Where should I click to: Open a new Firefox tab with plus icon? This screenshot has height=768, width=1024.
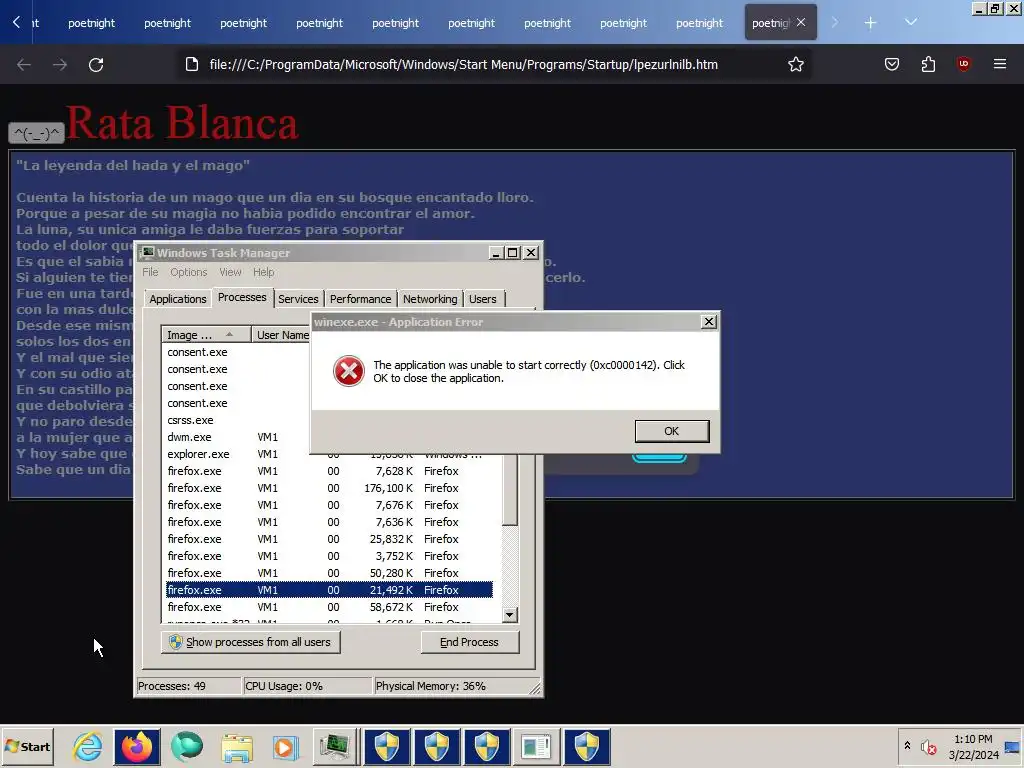[870, 23]
